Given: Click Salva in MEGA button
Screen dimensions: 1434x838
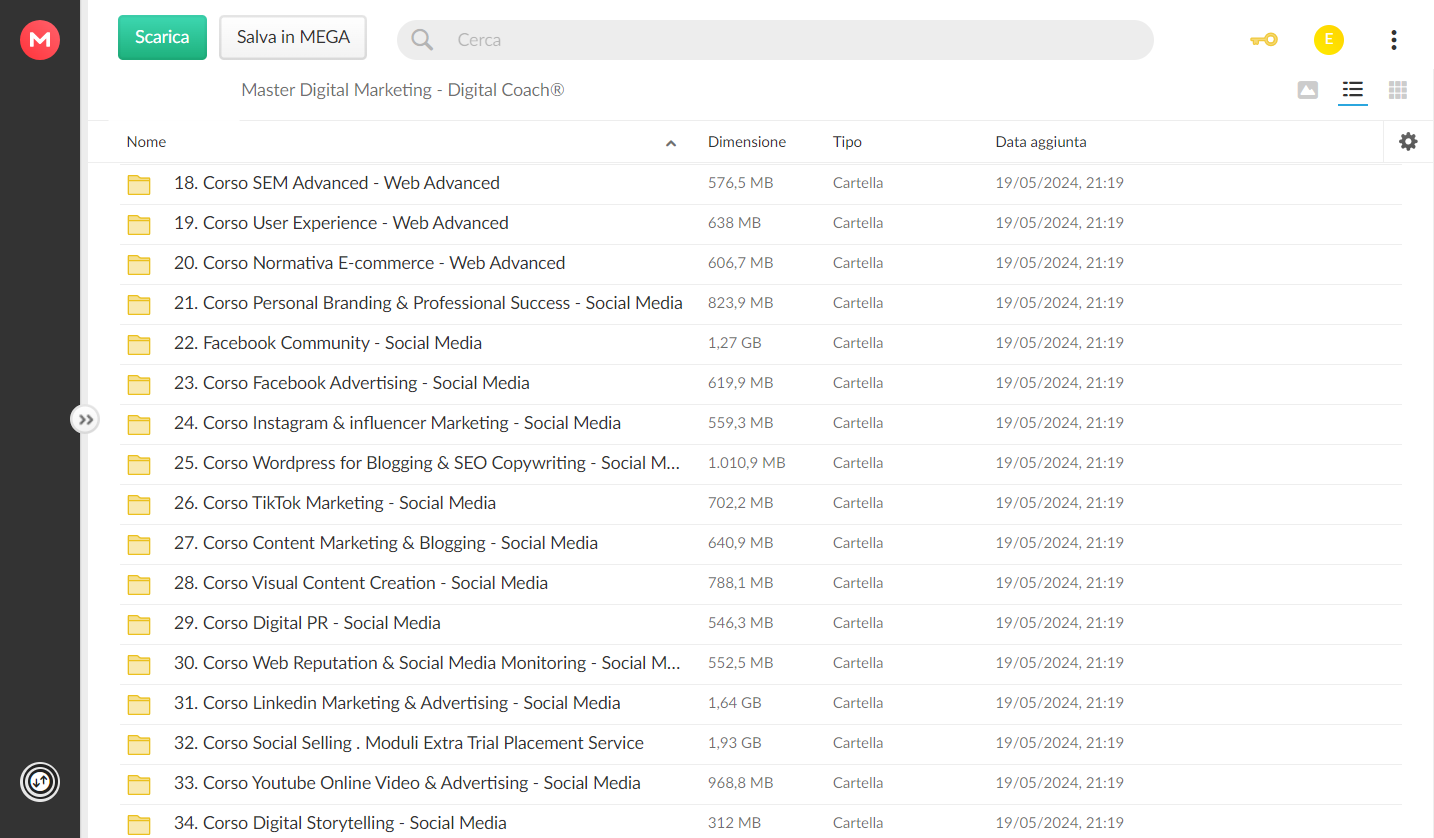Looking at the screenshot, I should click(x=293, y=37).
